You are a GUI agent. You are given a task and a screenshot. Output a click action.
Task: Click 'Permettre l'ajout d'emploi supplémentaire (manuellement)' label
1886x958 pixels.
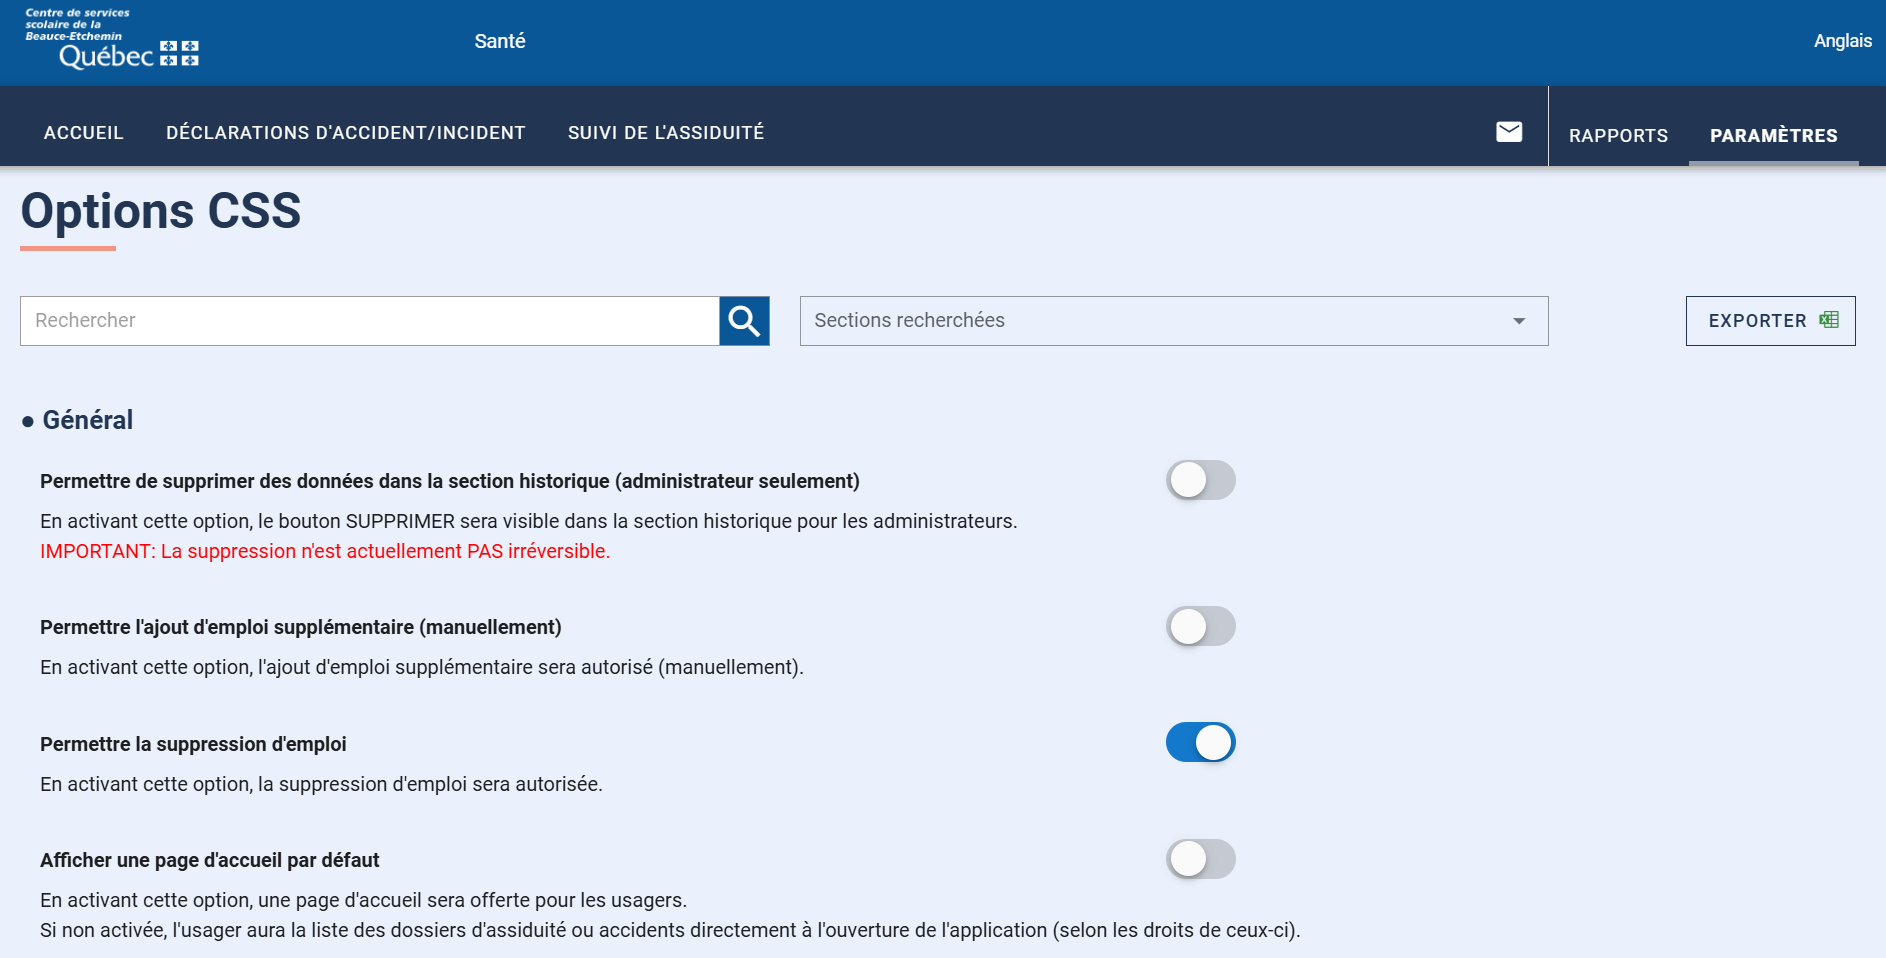tap(301, 627)
